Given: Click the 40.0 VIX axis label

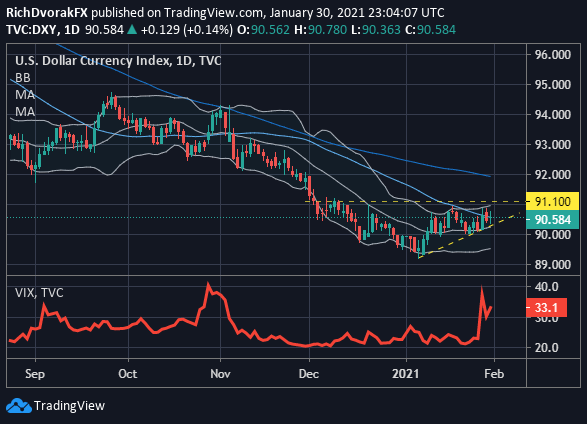Looking at the screenshot, I should pyautogui.click(x=547, y=287).
